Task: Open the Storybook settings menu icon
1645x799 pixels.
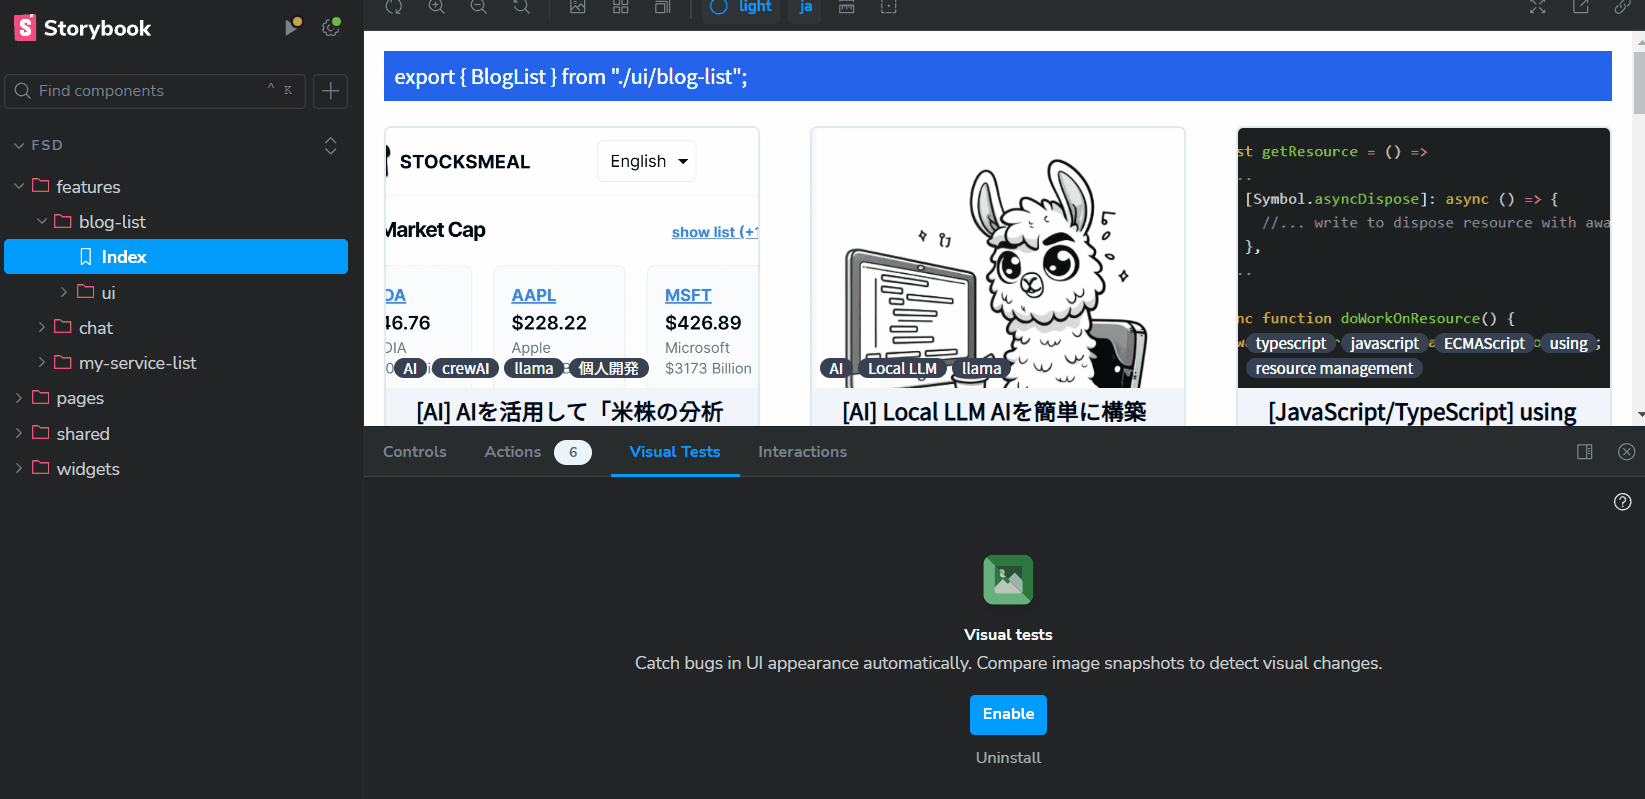Action: pos(331,28)
